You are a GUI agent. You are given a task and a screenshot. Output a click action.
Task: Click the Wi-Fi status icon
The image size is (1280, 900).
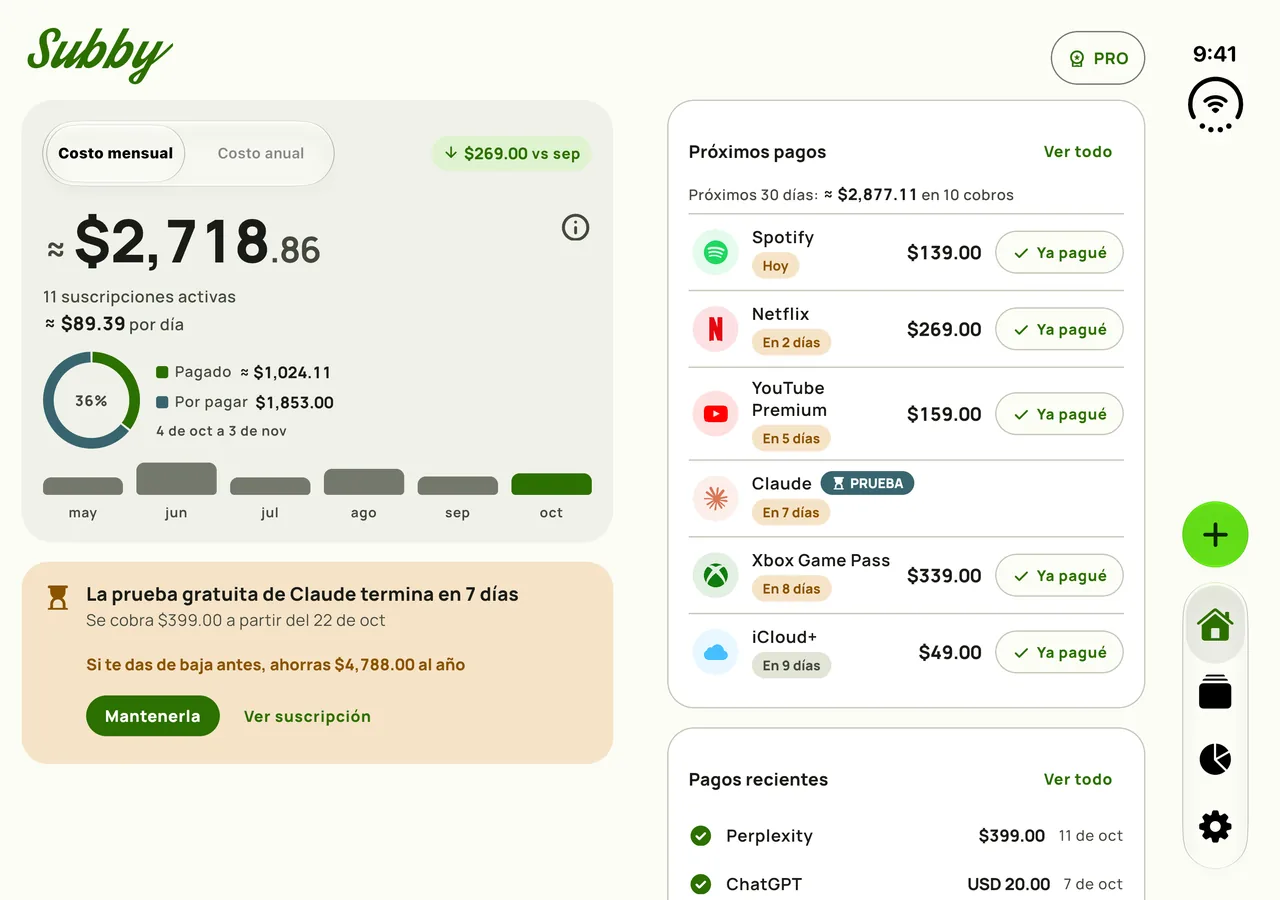click(1215, 105)
